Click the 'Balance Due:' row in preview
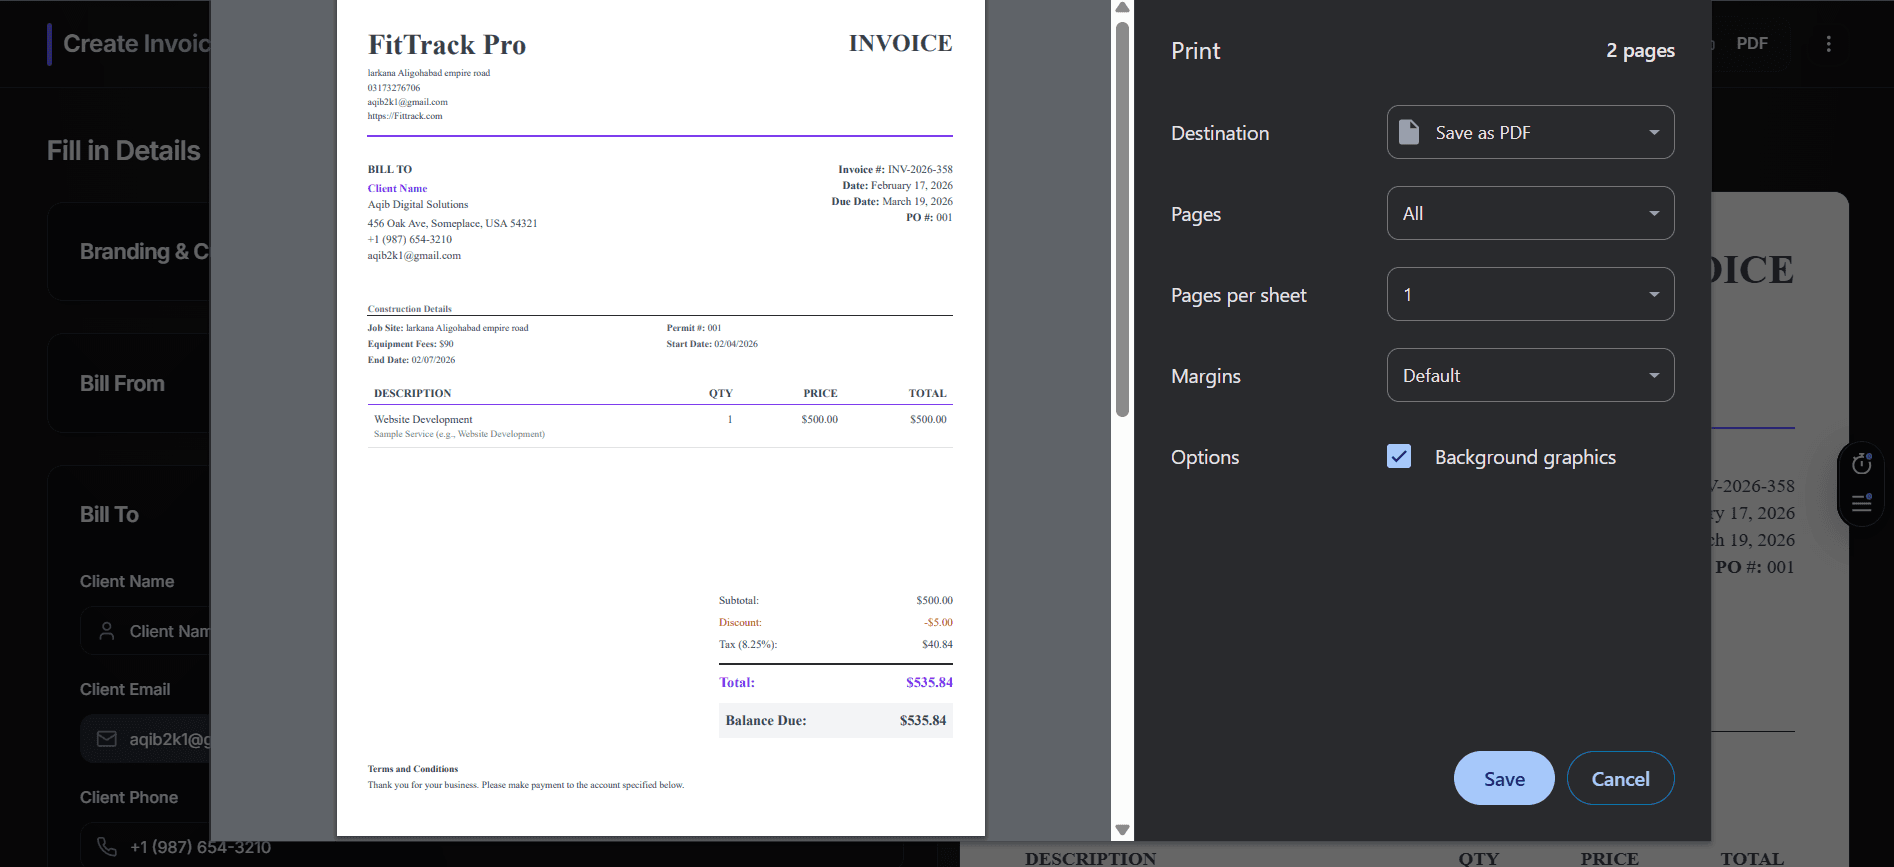The width and height of the screenshot is (1894, 867). click(836, 720)
